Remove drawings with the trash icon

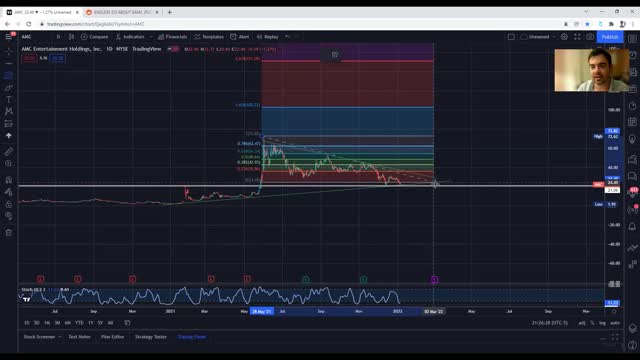coord(9,233)
